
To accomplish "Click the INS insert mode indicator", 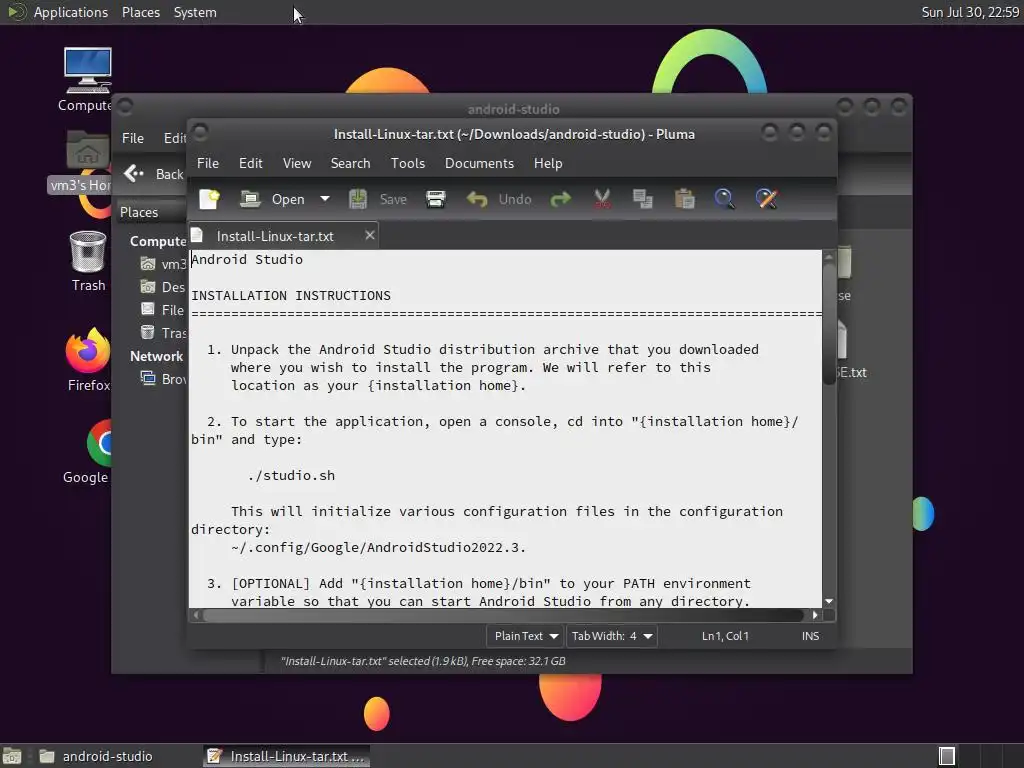I will point(810,636).
